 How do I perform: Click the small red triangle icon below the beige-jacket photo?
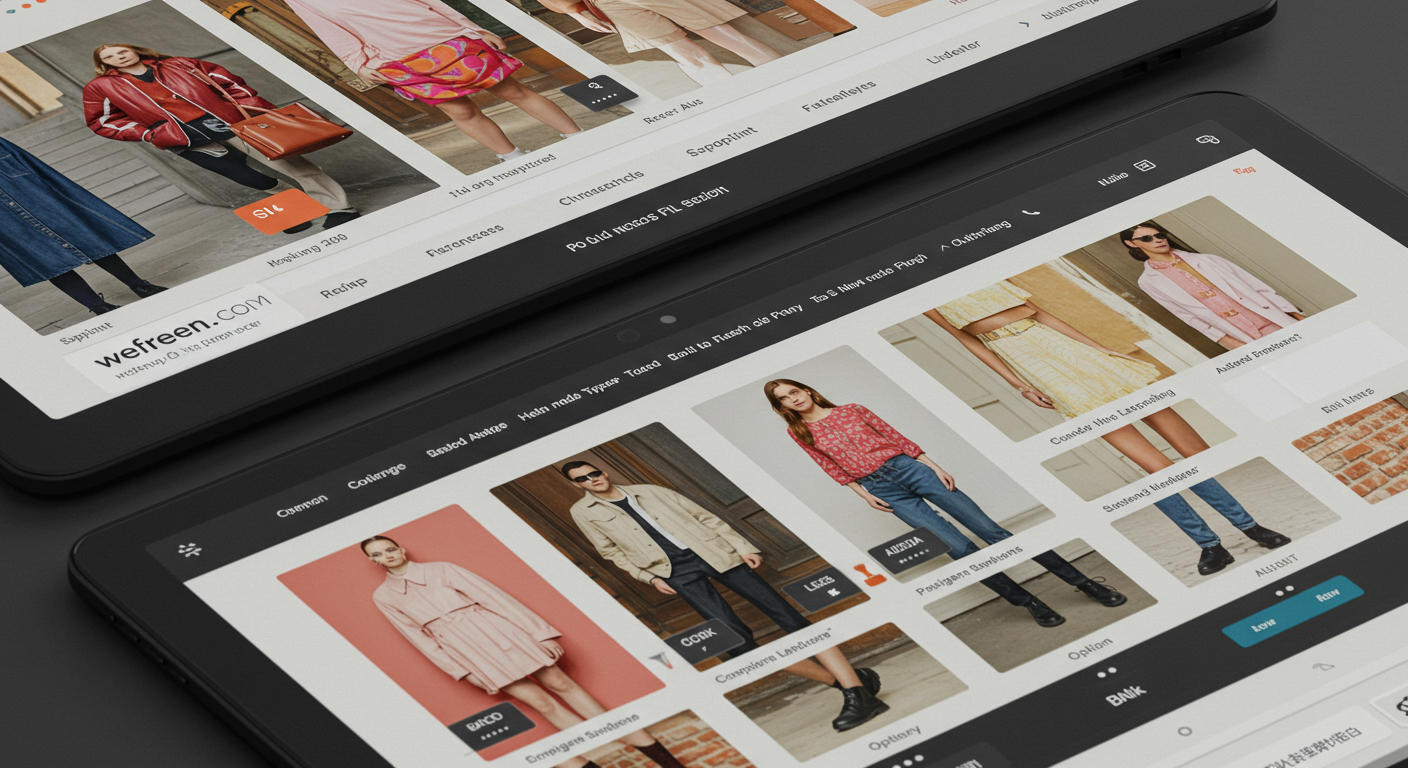pos(657,659)
